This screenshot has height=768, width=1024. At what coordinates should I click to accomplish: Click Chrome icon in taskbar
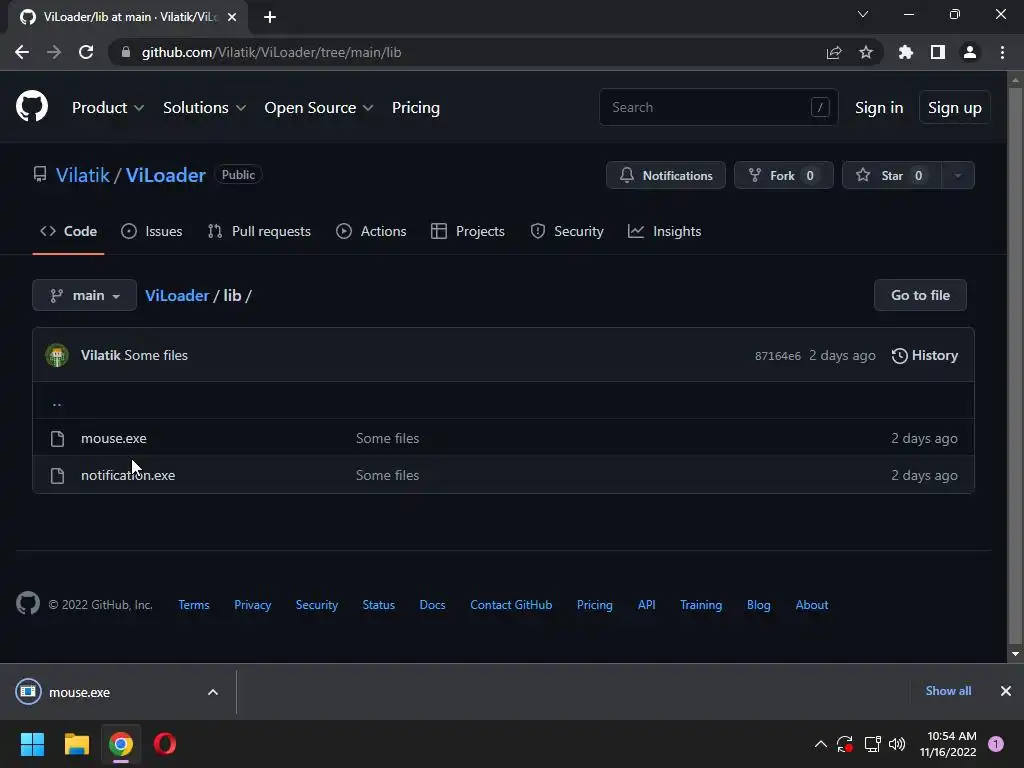tap(121, 744)
